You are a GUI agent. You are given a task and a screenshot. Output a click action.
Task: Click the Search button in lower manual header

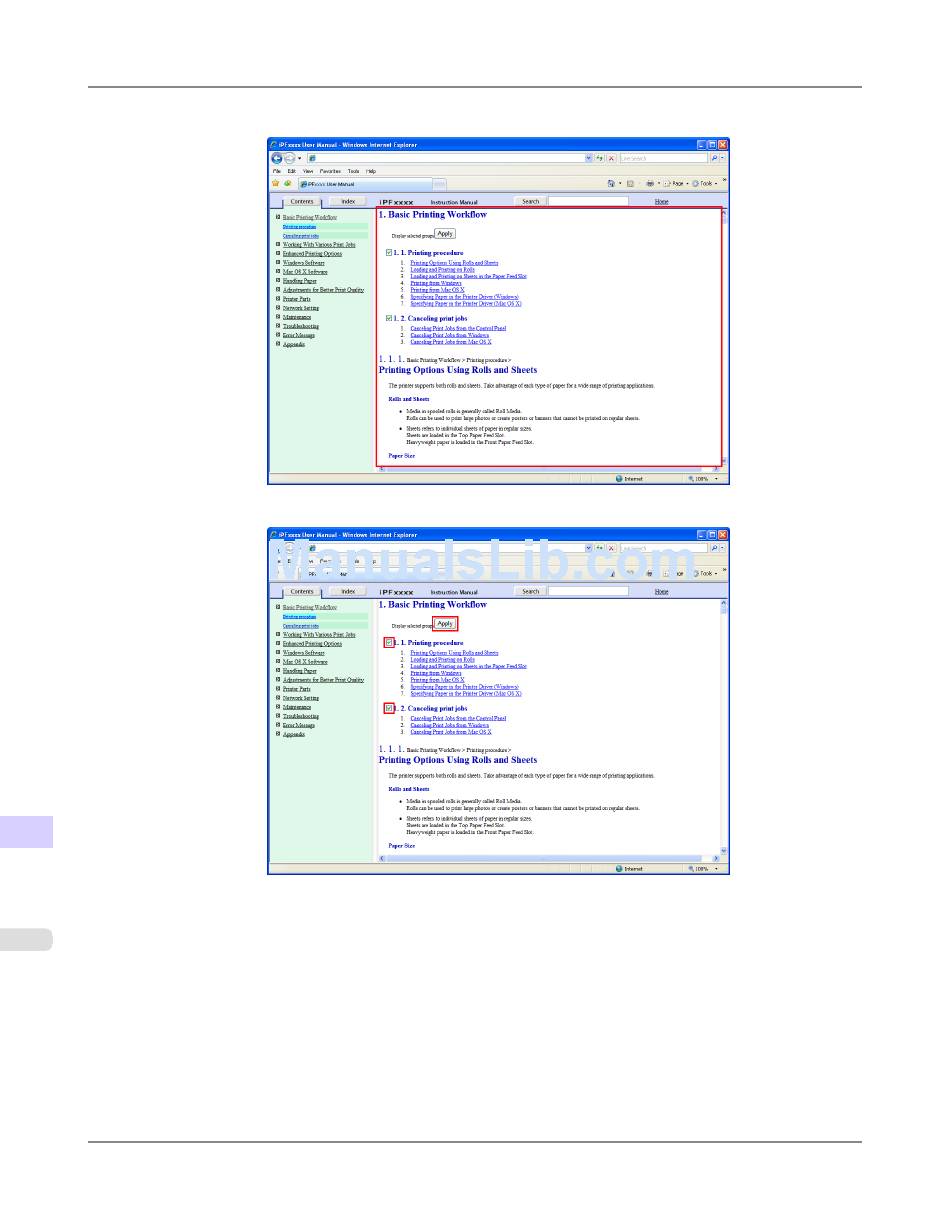530,591
